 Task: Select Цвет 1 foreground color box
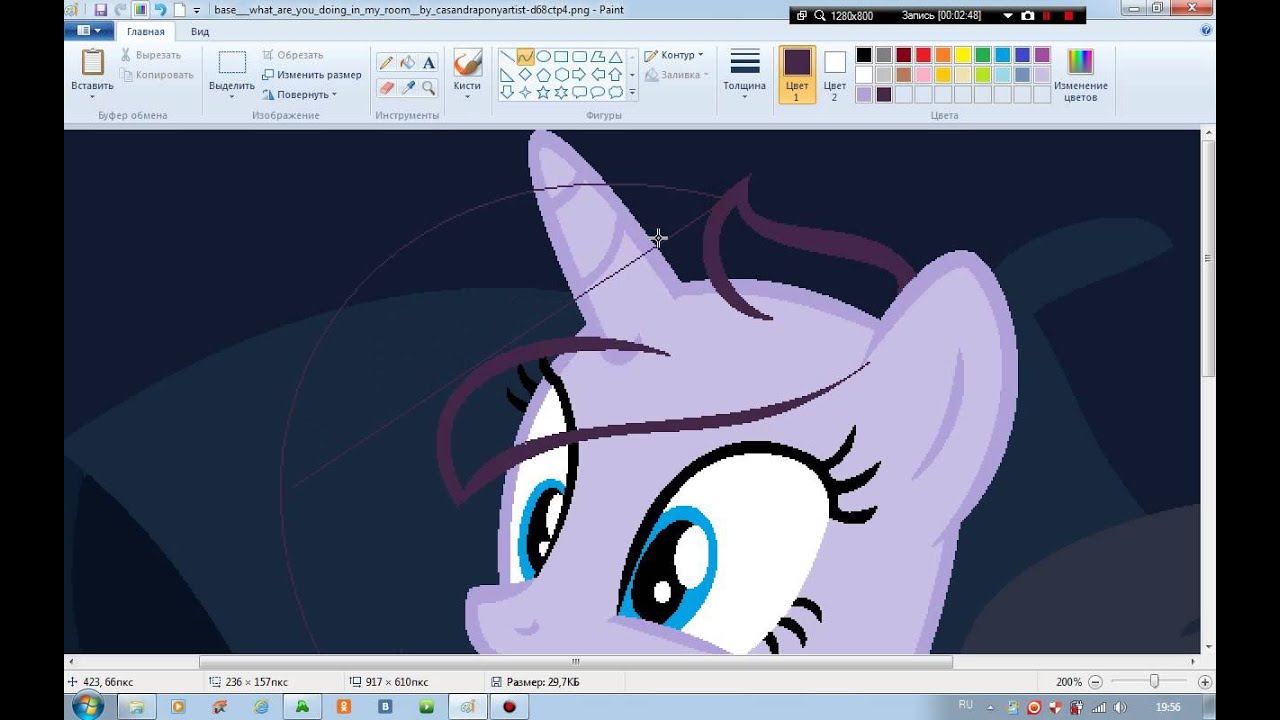[x=797, y=75]
